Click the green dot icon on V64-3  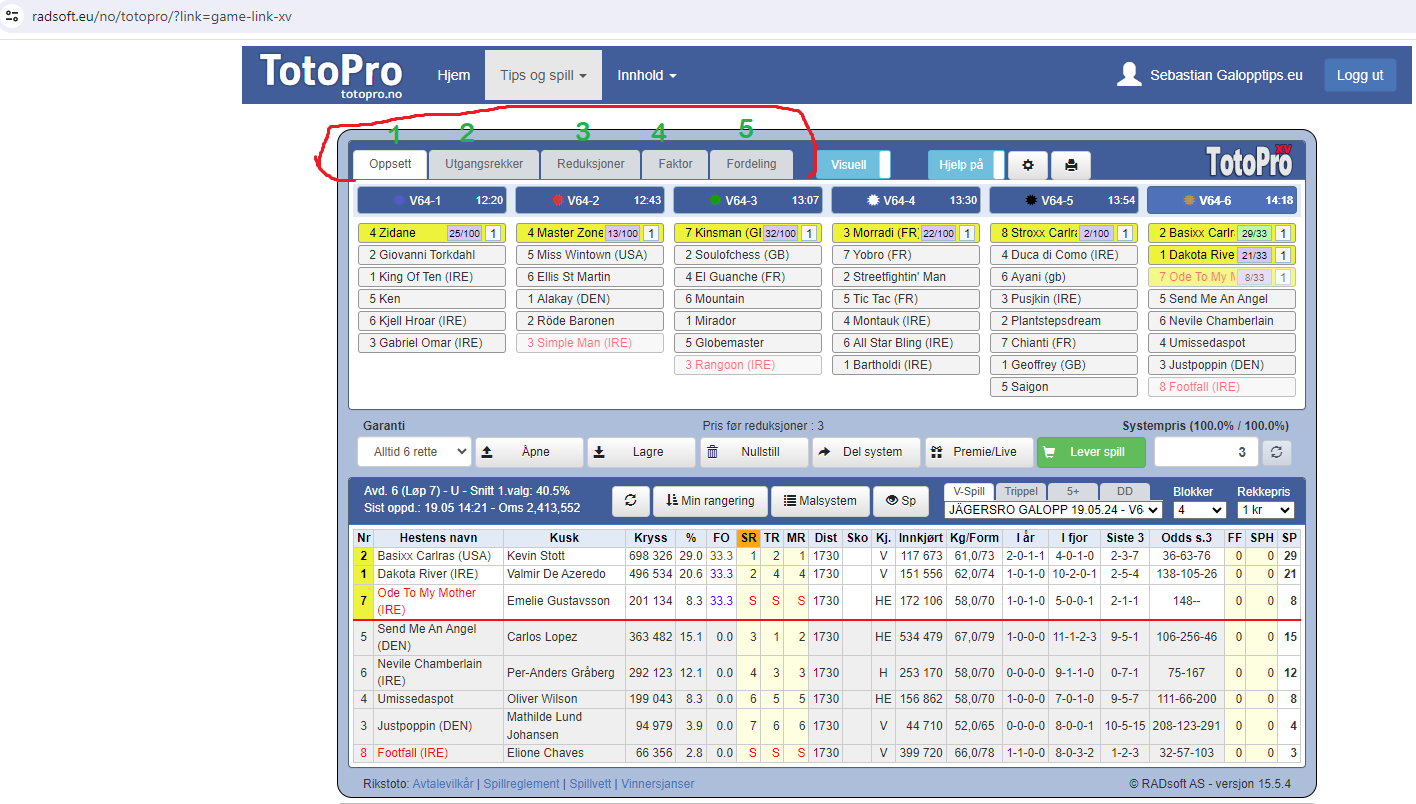(715, 200)
